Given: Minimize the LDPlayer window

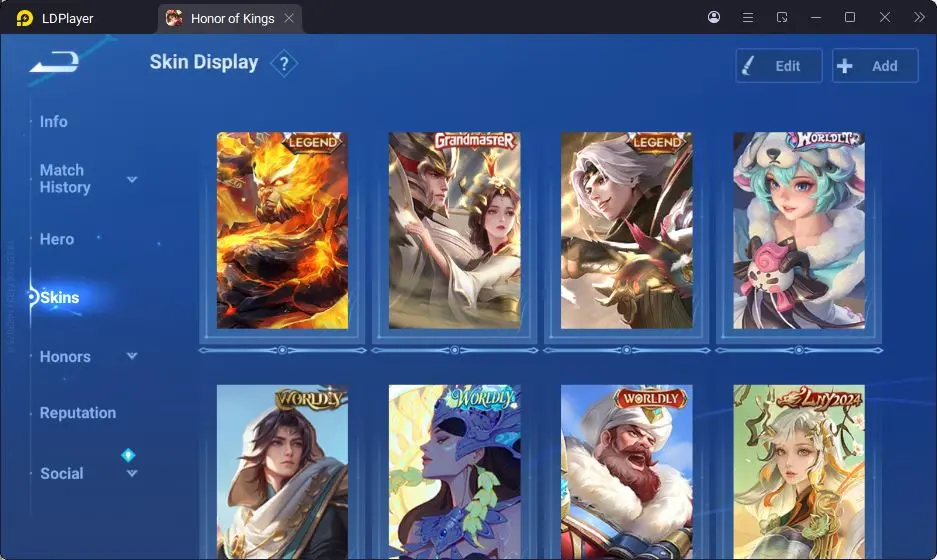Looking at the screenshot, I should point(816,17).
